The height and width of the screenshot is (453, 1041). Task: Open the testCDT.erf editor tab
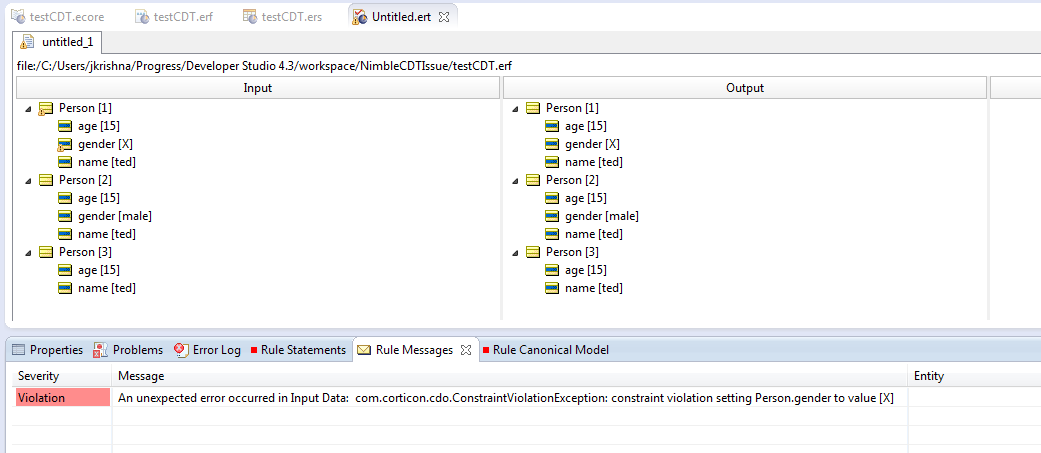click(173, 17)
